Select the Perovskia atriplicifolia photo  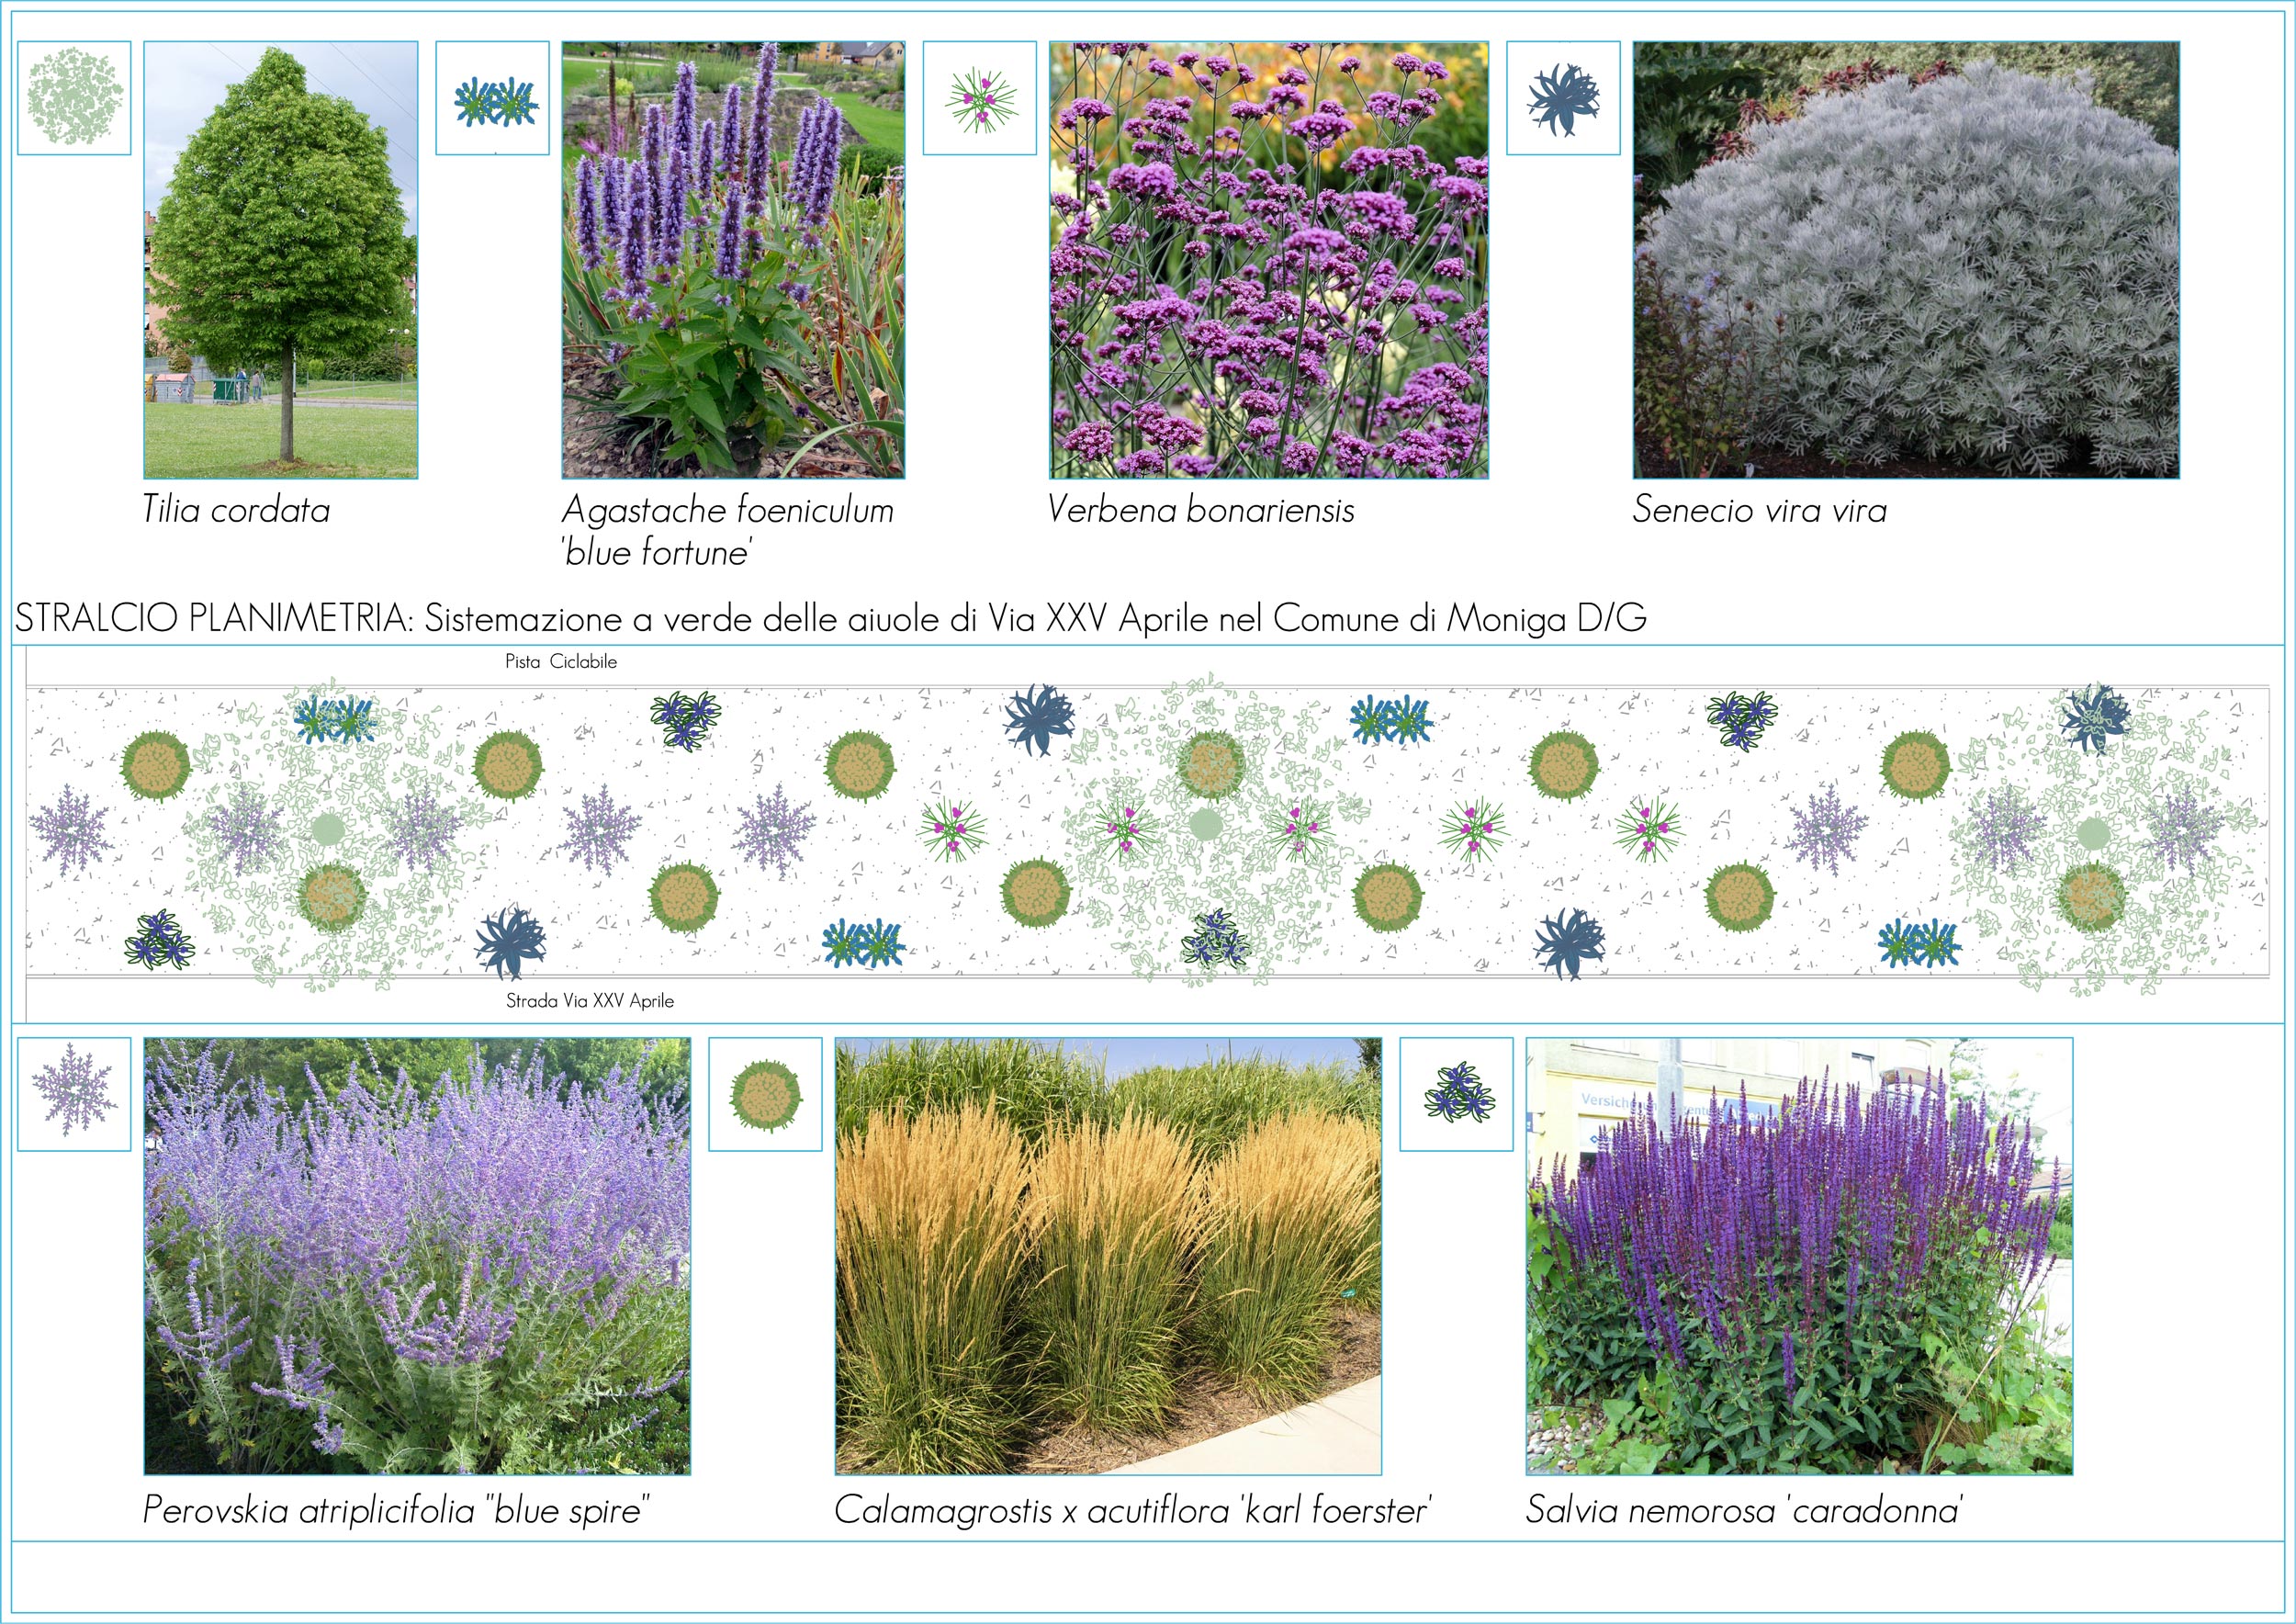(417, 1255)
